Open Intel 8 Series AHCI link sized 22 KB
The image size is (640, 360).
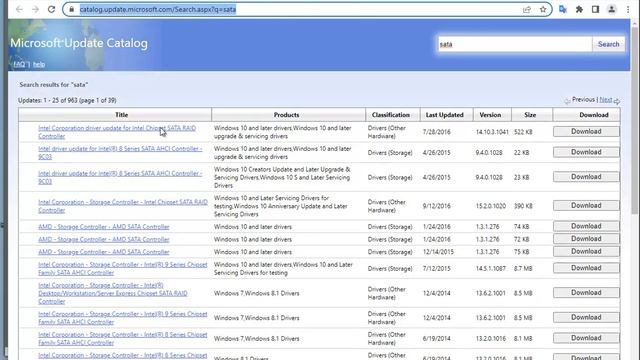pyautogui.click(x=120, y=153)
